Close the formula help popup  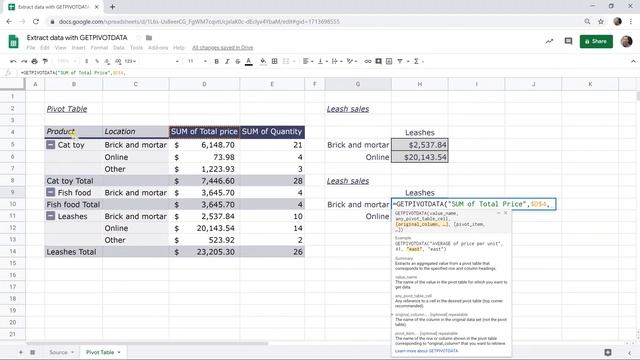tap(506, 213)
